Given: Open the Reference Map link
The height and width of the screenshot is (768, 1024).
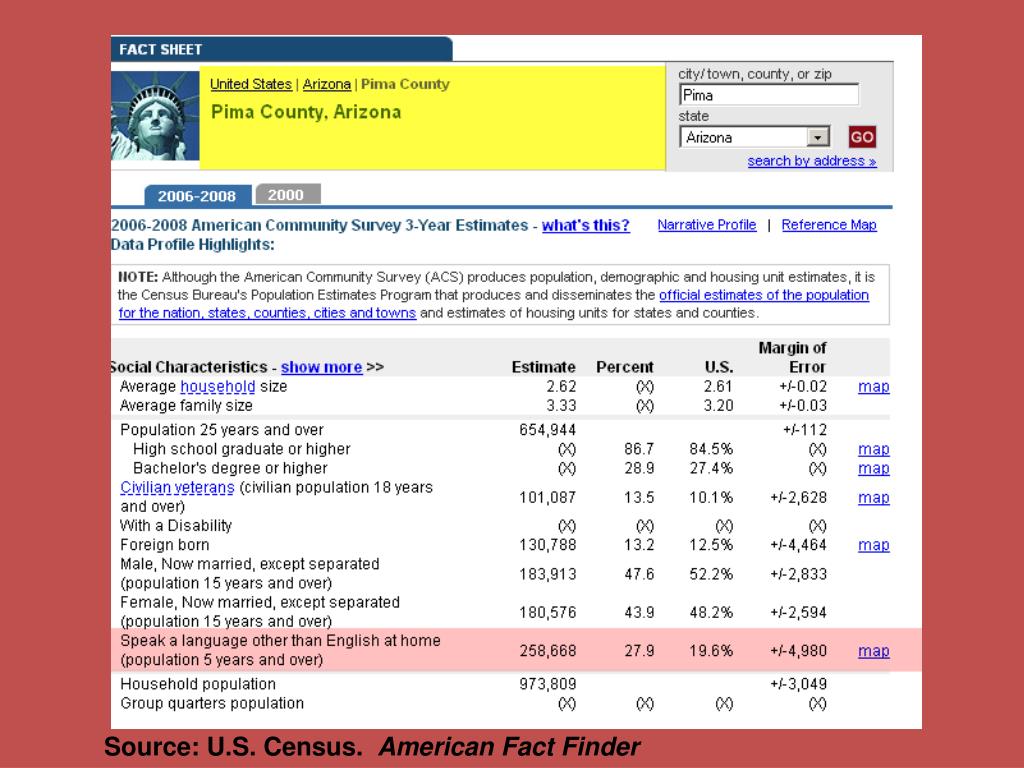Looking at the screenshot, I should pos(829,225).
